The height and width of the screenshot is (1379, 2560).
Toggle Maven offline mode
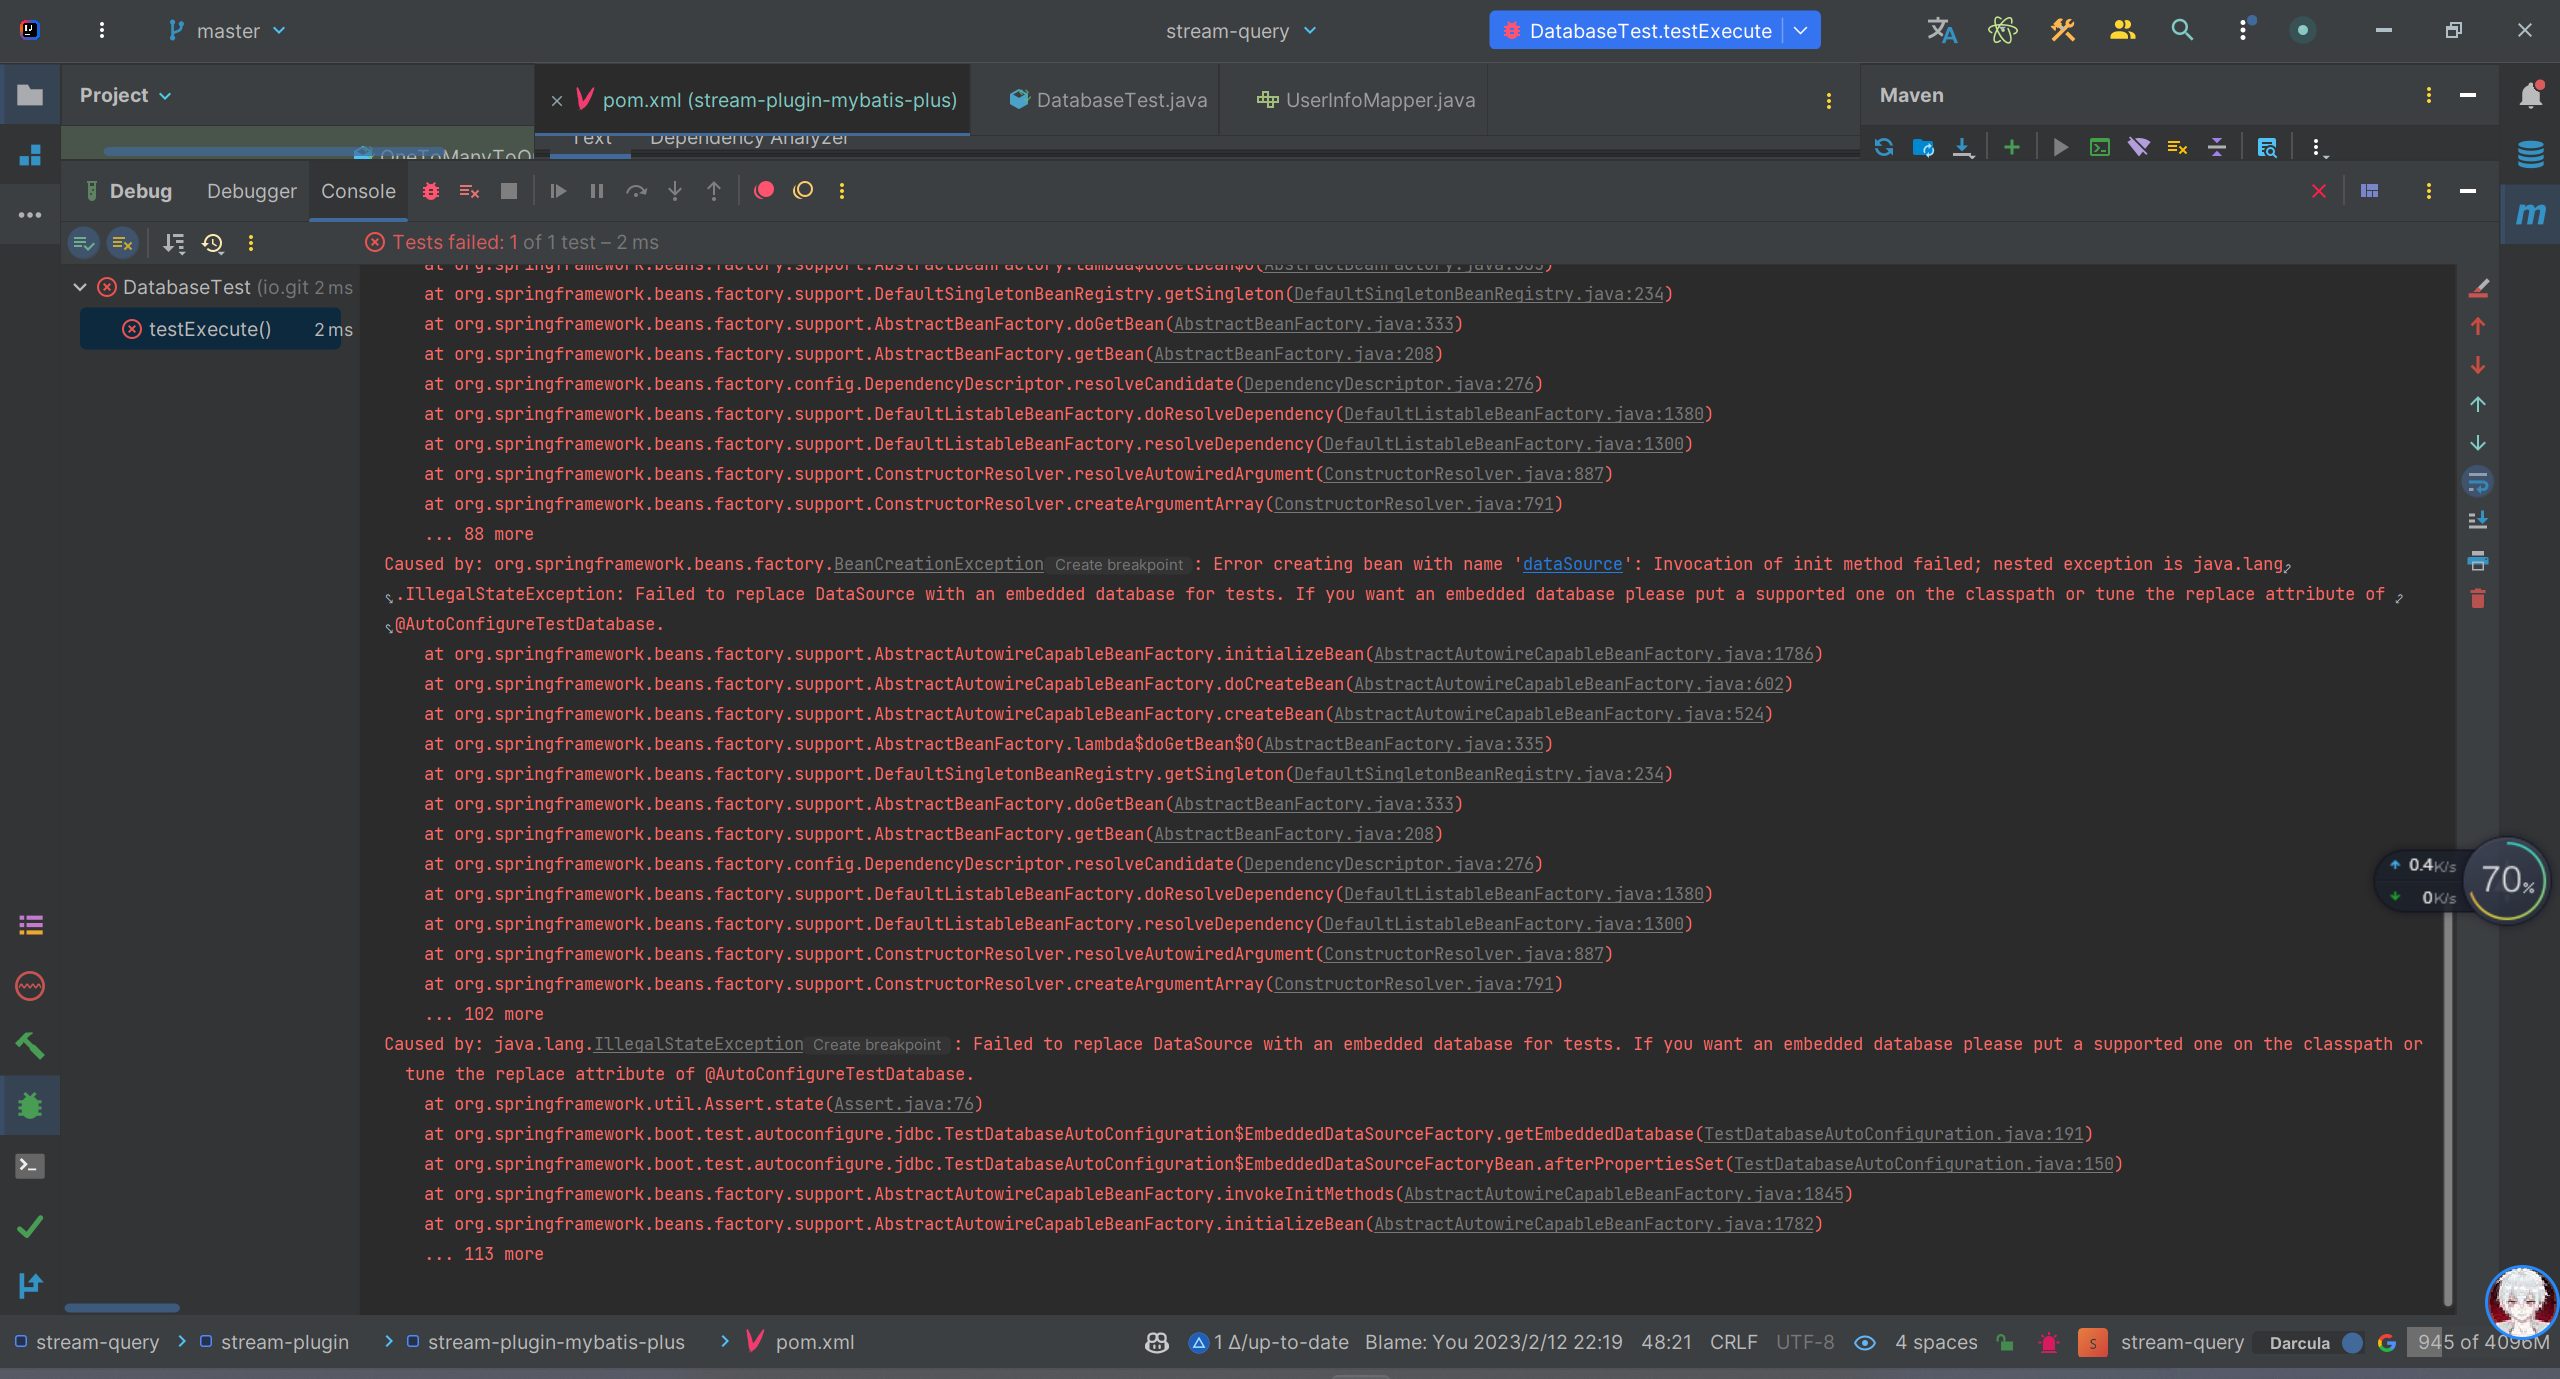2138,148
